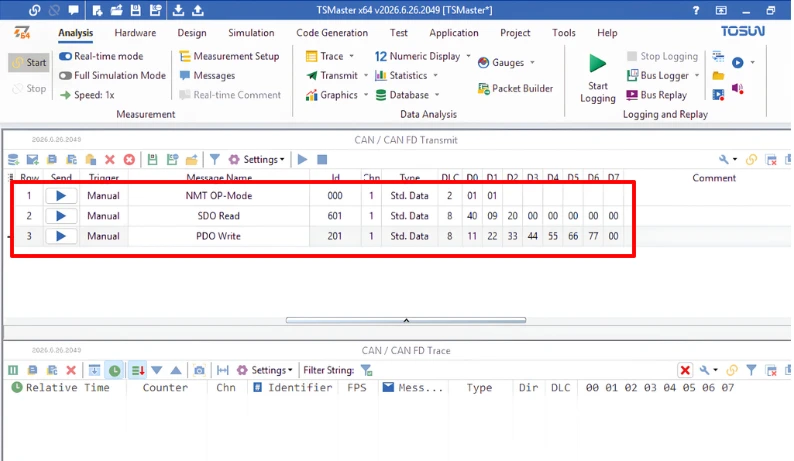Screen dimensions: 794x461
Task: Clear the trace with the red X icon
Action: pos(71,370)
